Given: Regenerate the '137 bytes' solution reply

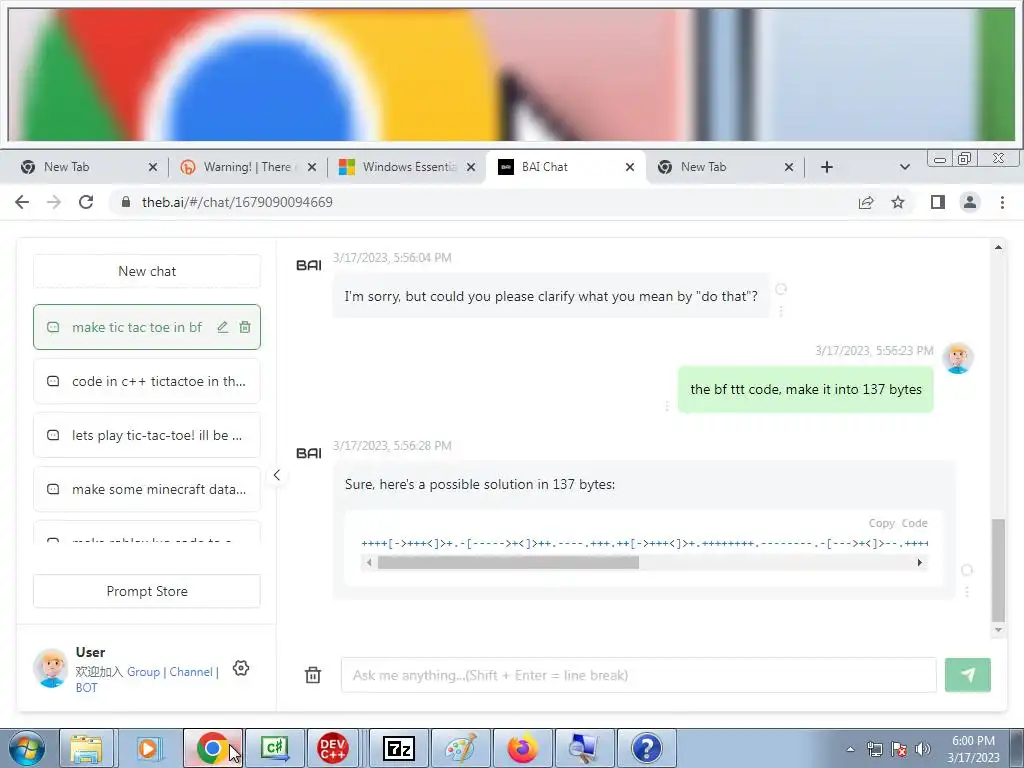Looking at the screenshot, I should (x=967, y=570).
